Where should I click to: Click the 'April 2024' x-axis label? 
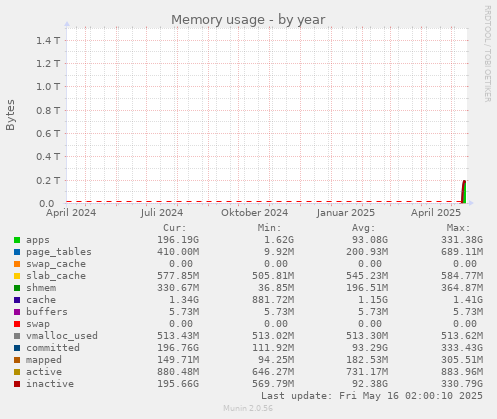tap(71, 213)
